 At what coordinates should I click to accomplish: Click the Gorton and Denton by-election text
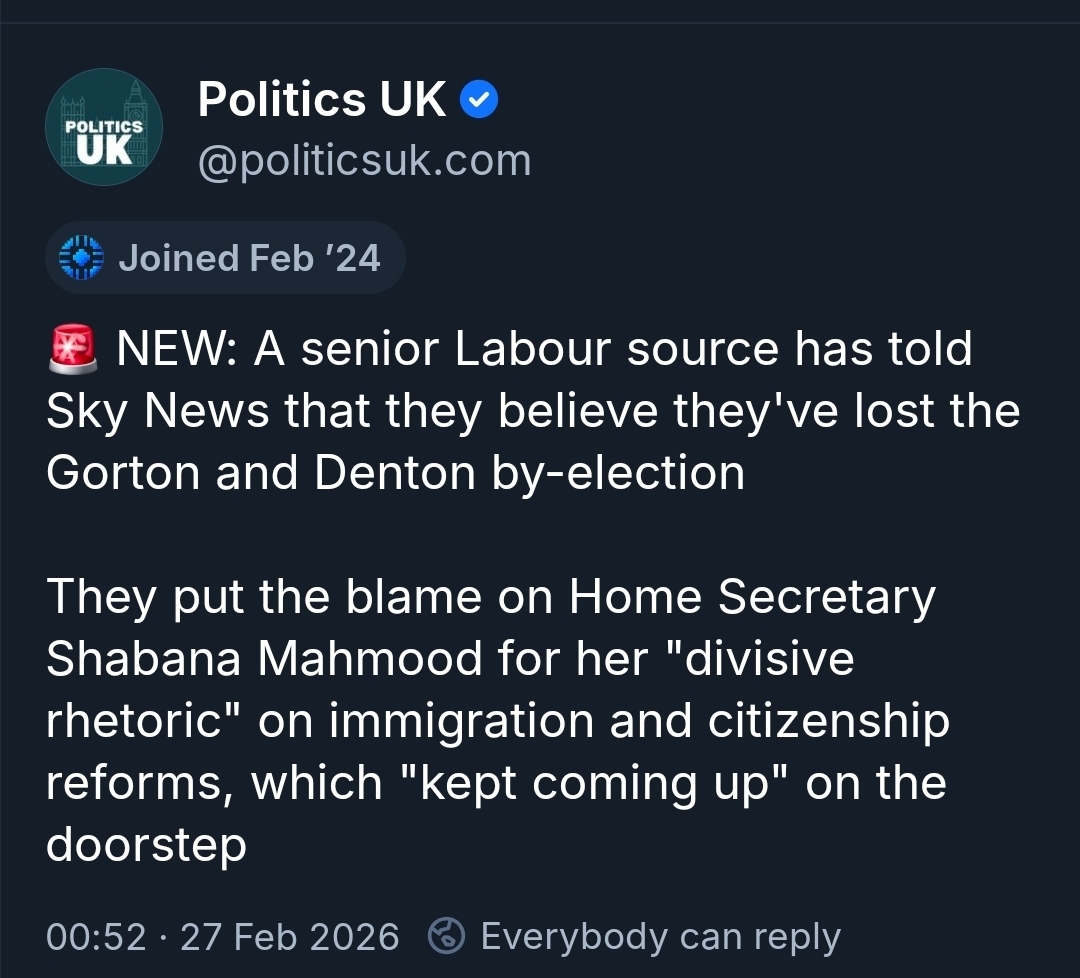[x=395, y=473]
